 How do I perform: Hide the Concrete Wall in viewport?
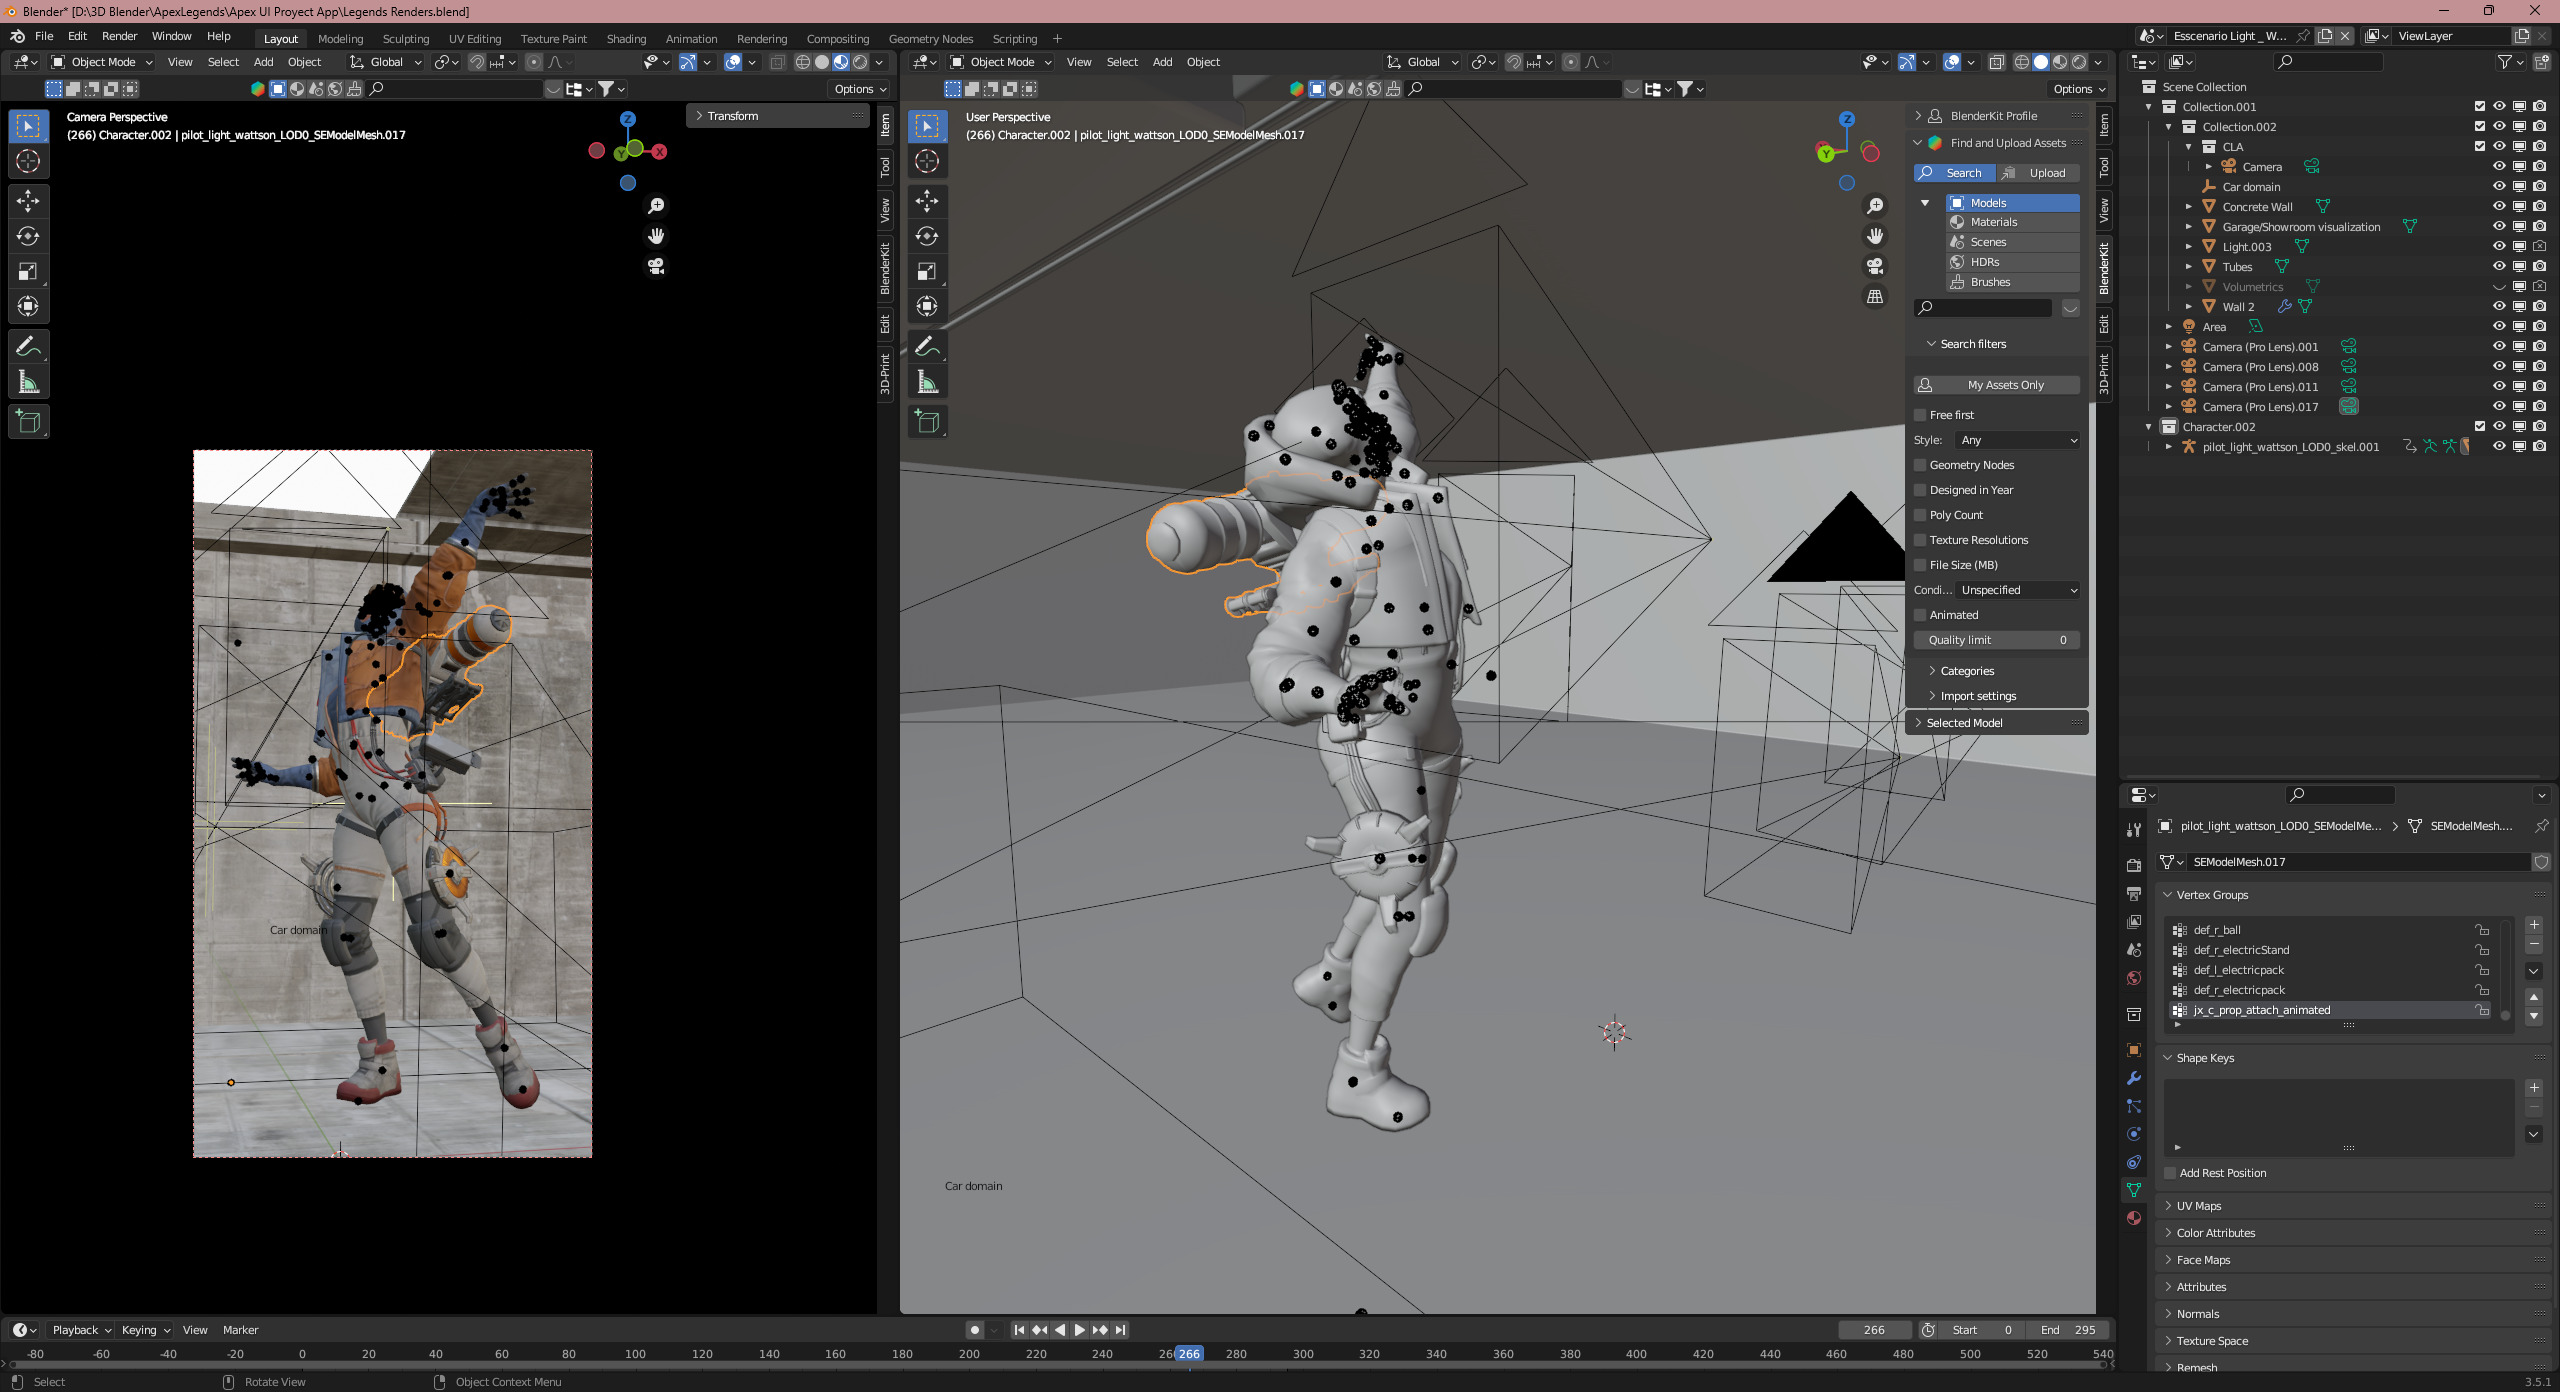pos(2499,207)
